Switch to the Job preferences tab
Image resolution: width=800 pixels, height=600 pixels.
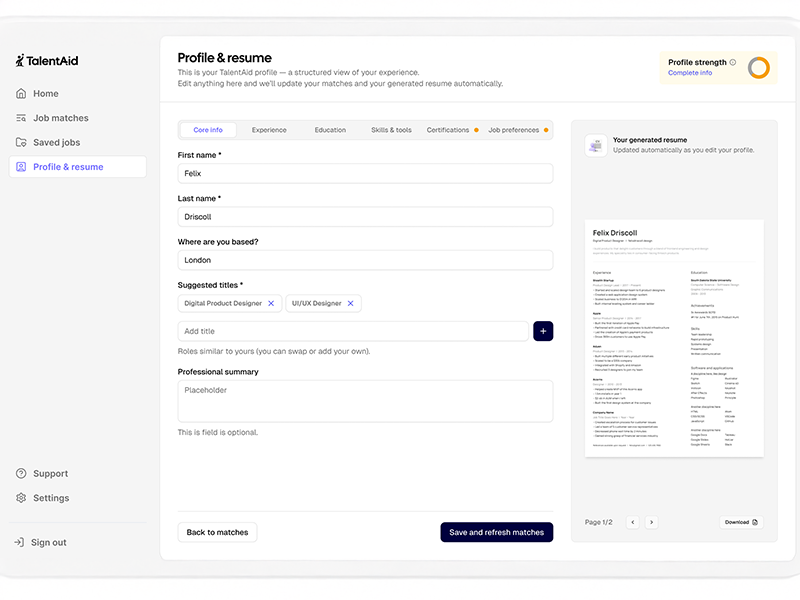coord(518,130)
